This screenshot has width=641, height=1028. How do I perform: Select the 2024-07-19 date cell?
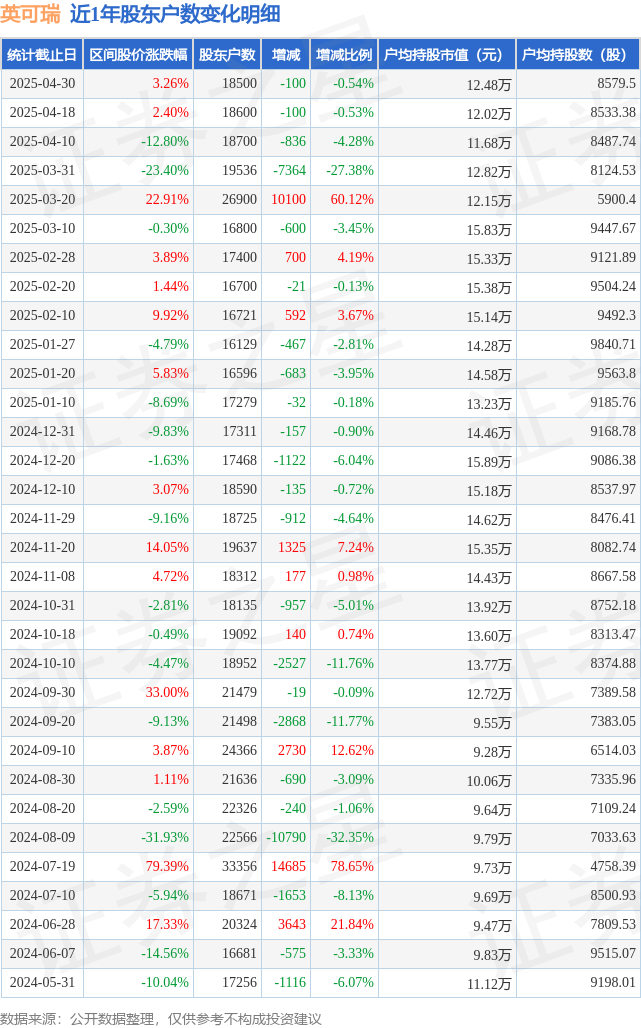click(x=42, y=866)
